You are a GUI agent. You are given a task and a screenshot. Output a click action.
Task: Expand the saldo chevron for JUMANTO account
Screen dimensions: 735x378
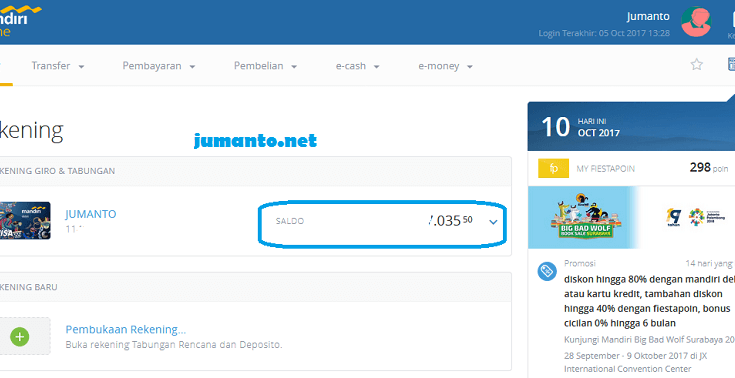(x=493, y=222)
